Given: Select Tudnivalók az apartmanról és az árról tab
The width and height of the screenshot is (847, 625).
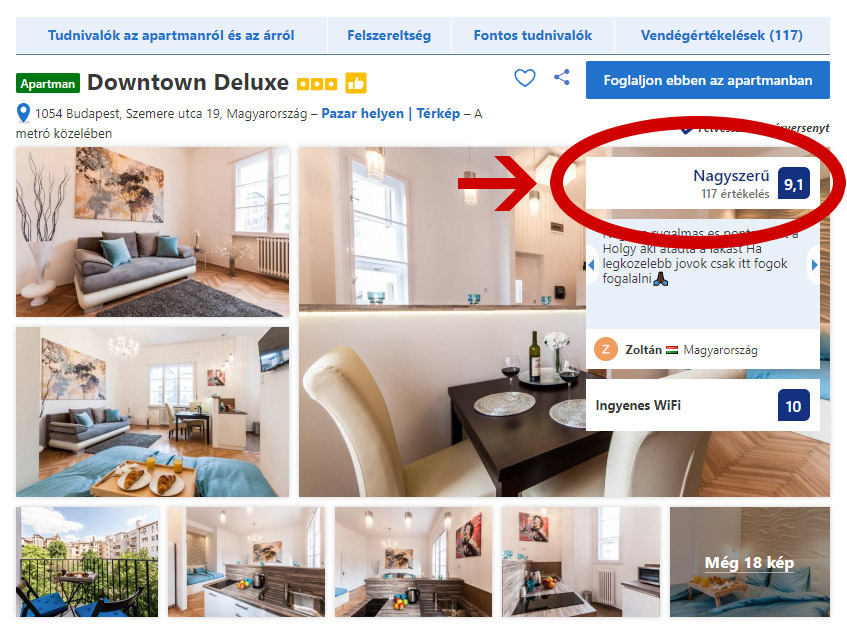Looking at the screenshot, I should pos(171,36).
